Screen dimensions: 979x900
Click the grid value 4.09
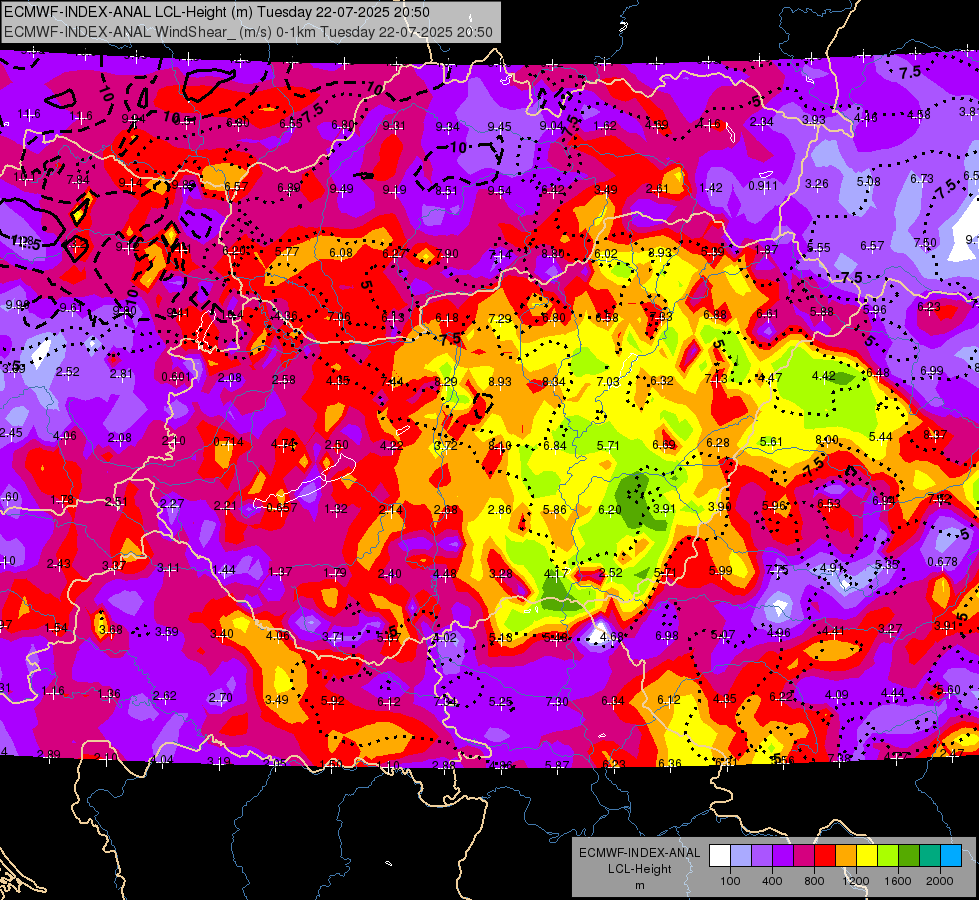point(837,694)
